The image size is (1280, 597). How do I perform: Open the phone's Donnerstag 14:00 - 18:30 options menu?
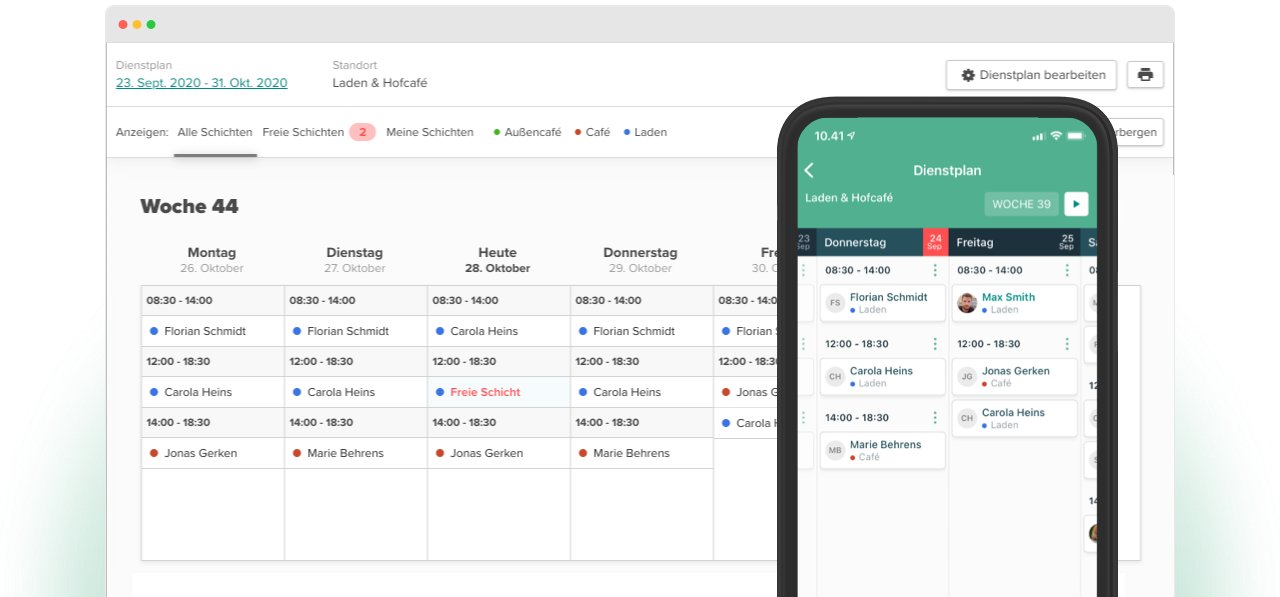coord(935,418)
